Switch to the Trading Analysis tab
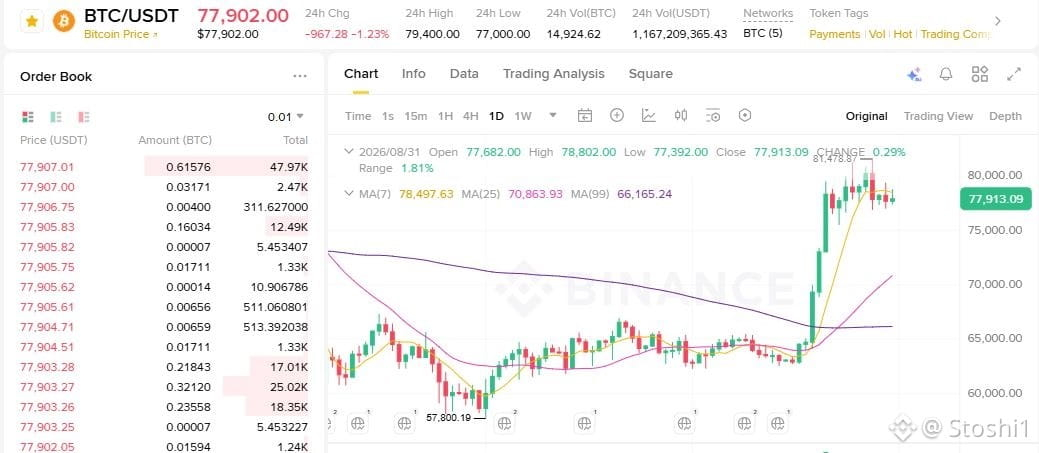This screenshot has width=1039, height=453. (x=553, y=74)
